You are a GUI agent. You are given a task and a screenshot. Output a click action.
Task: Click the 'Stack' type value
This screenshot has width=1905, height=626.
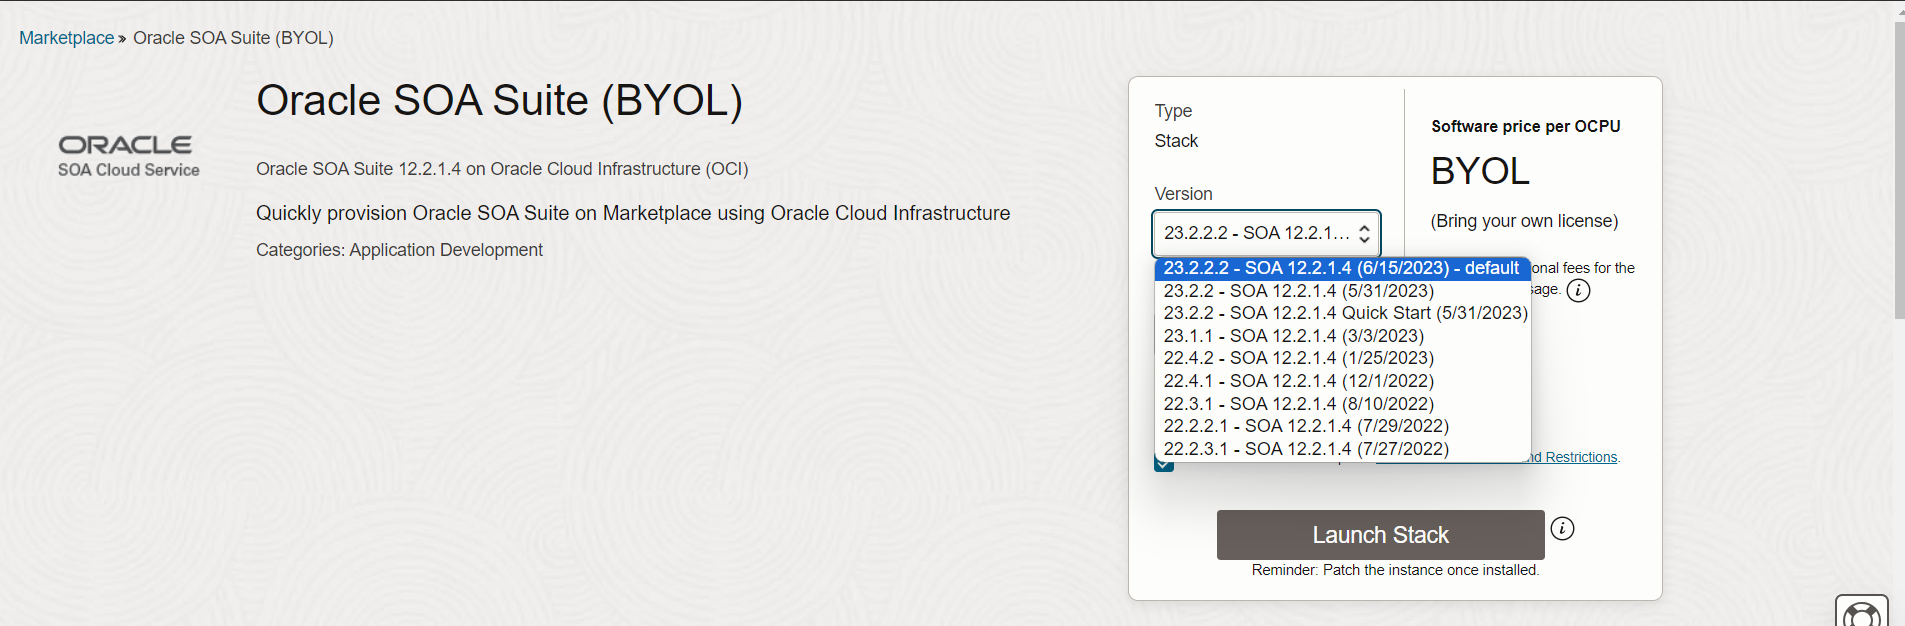coord(1176,141)
